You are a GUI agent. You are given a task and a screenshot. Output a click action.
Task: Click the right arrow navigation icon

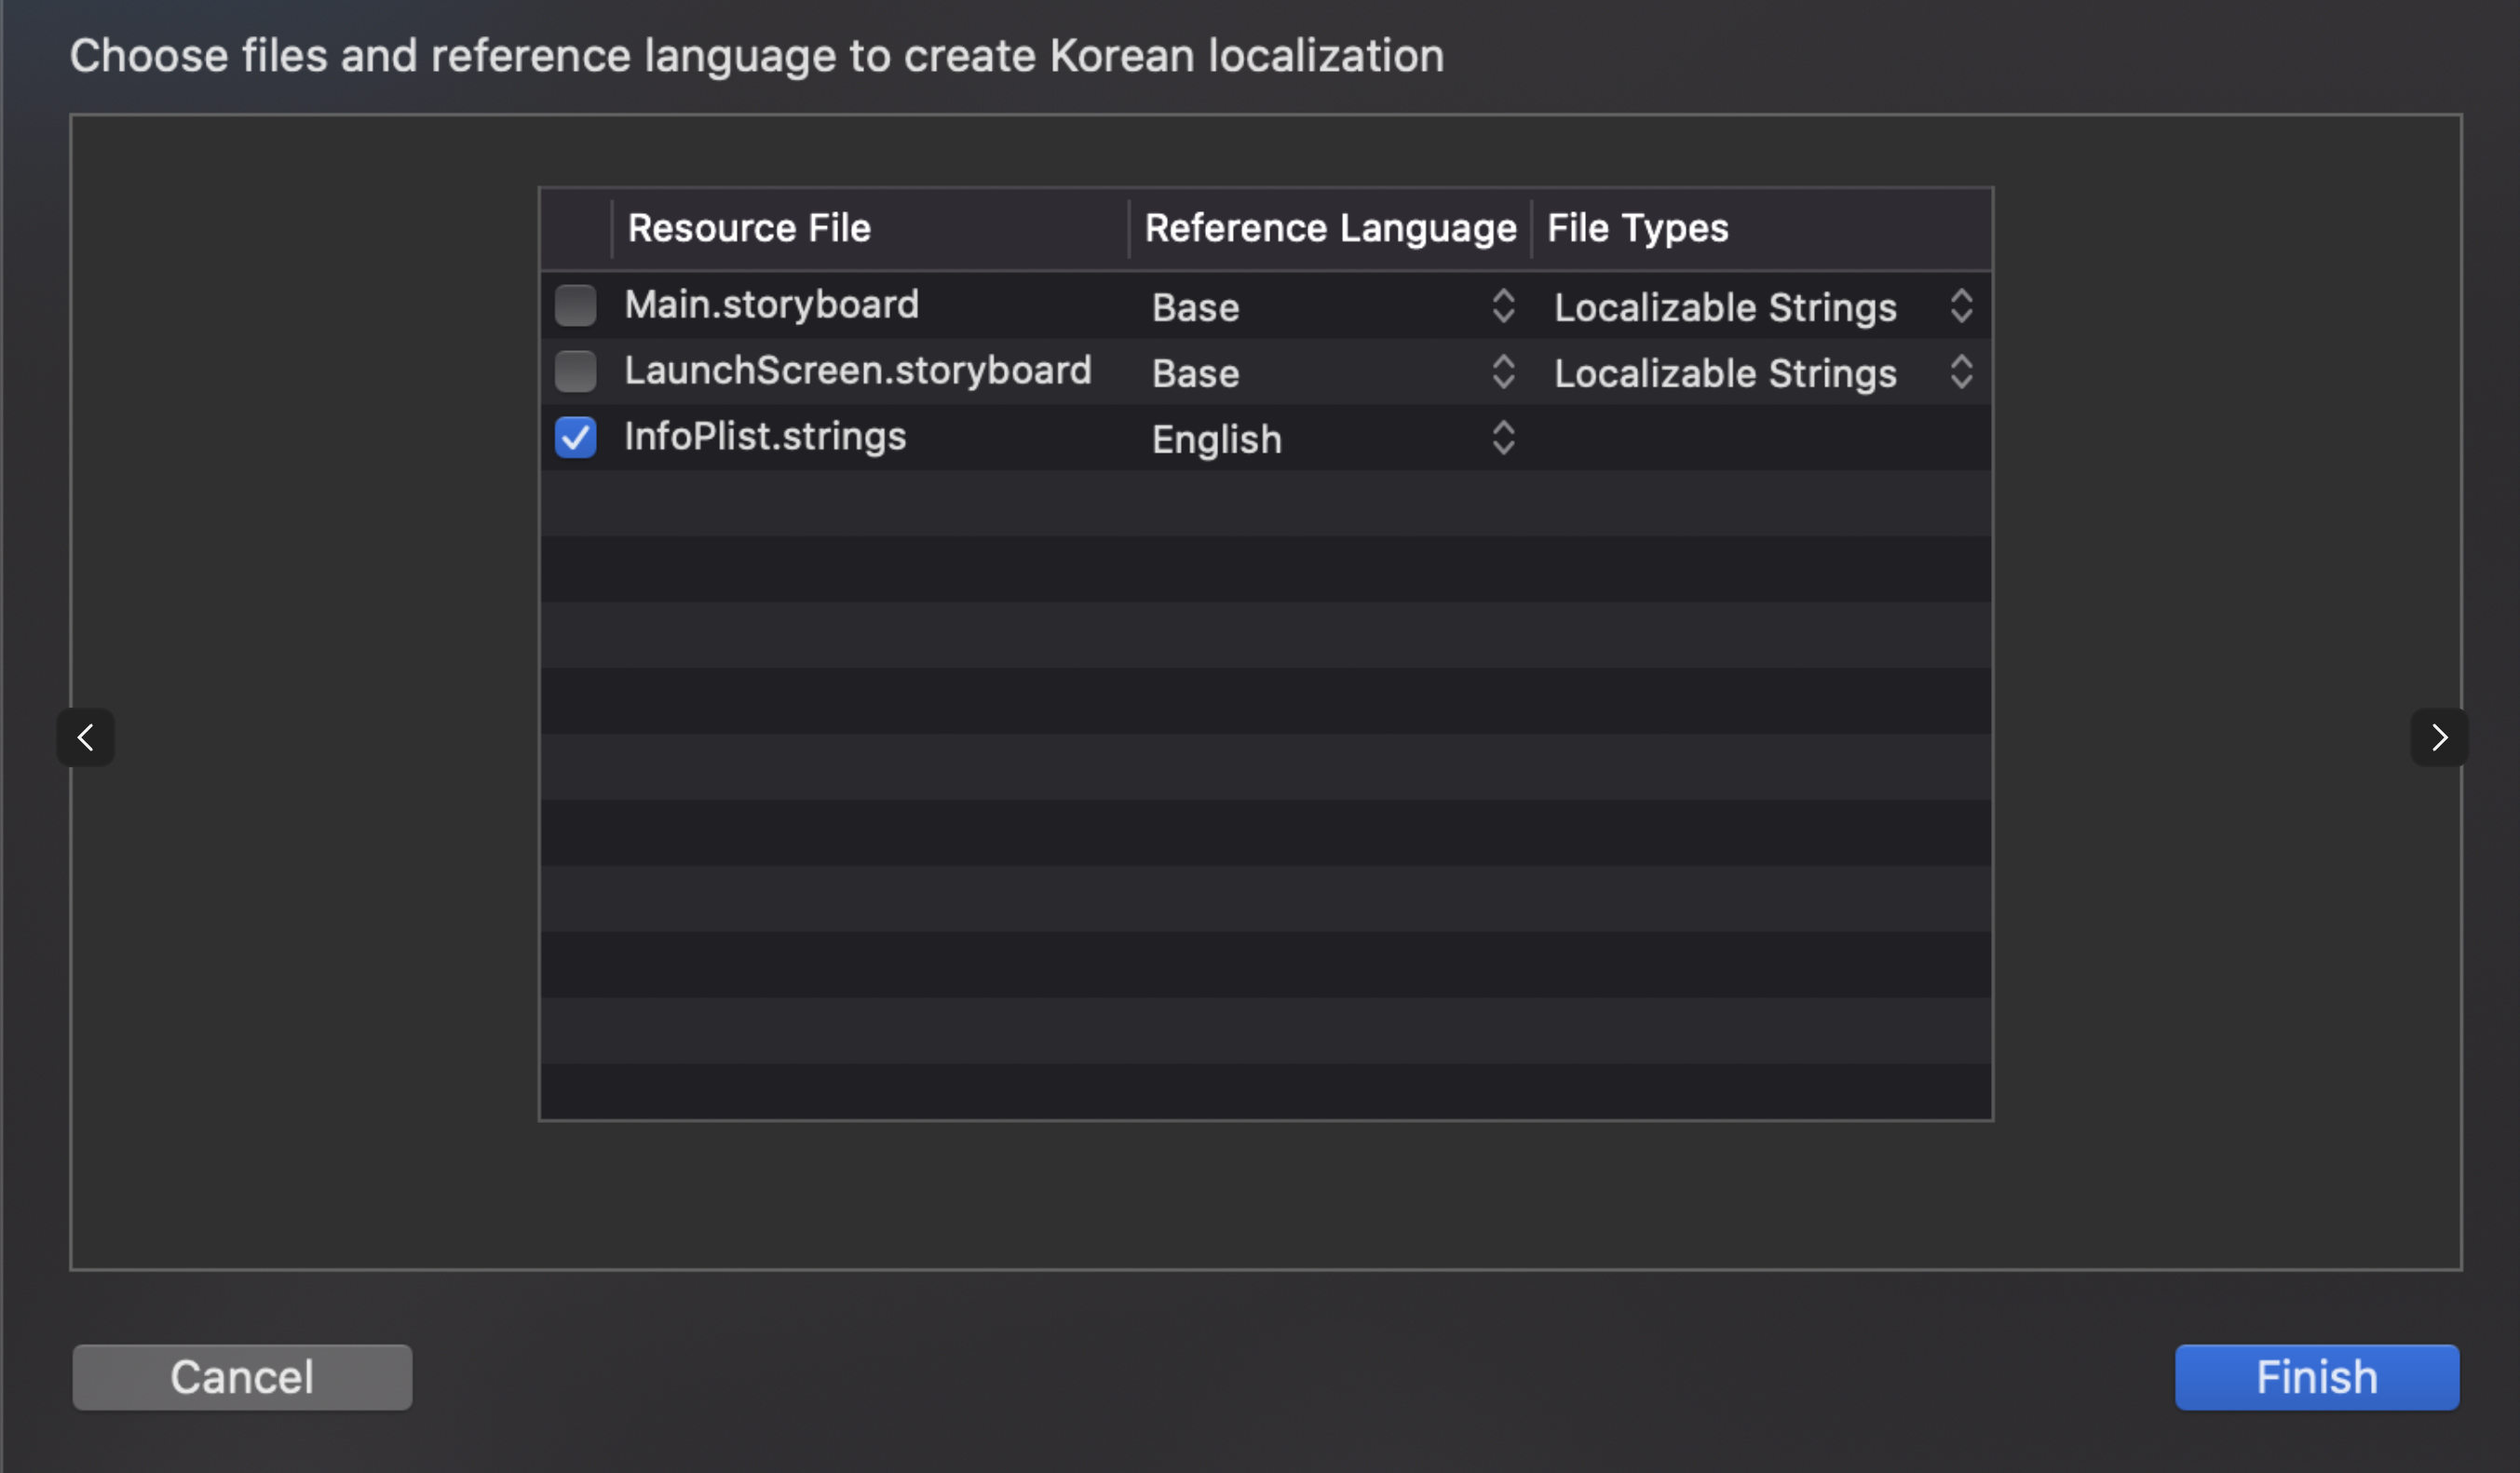(2438, 738)
